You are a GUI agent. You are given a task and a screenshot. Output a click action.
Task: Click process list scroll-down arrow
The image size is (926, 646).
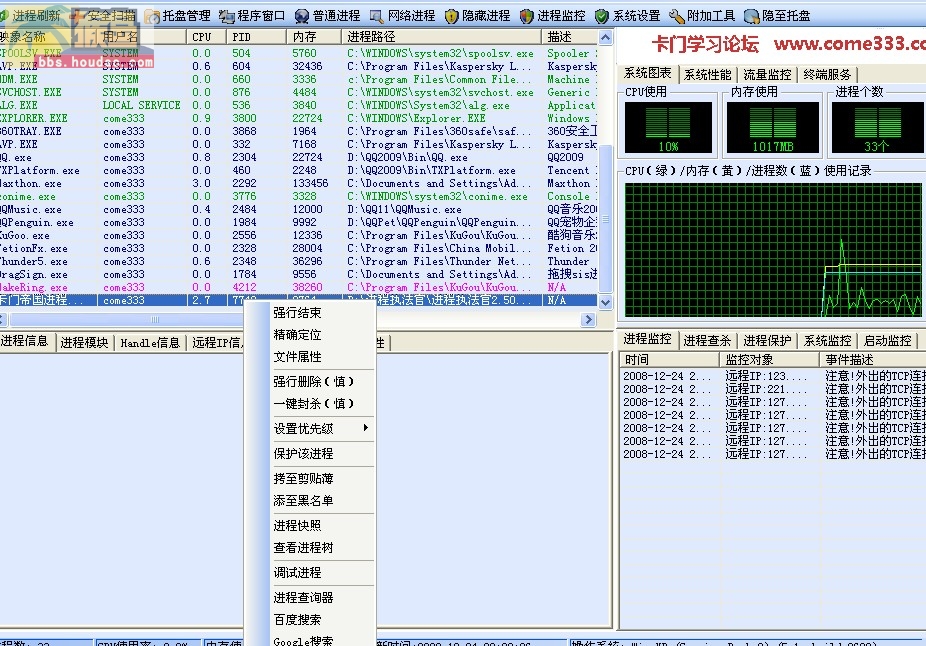pyautogui.click(x=605, y=302)
